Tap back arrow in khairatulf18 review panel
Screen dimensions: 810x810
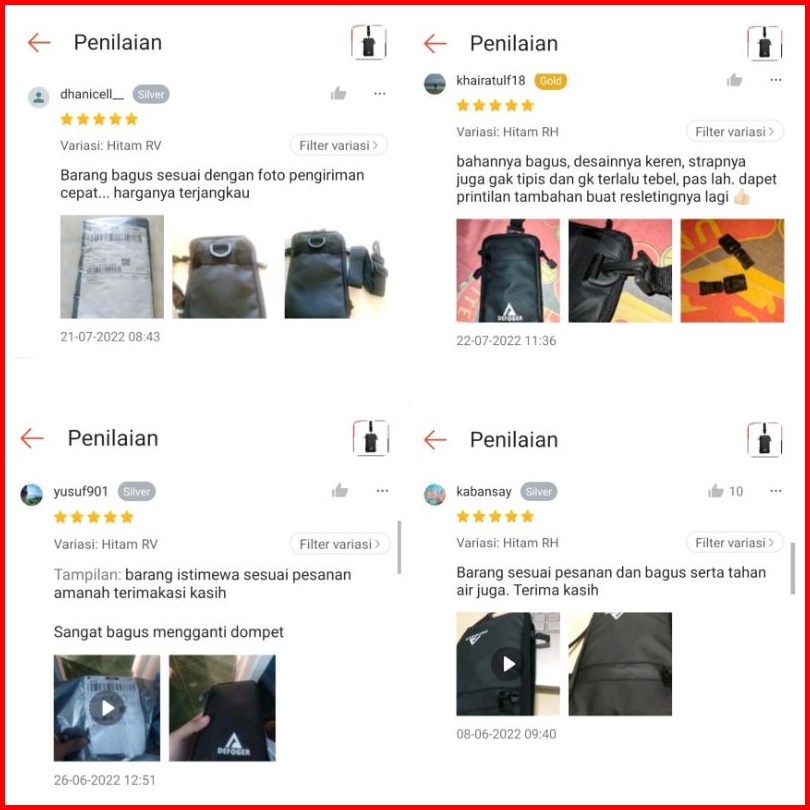click(435, 43)
